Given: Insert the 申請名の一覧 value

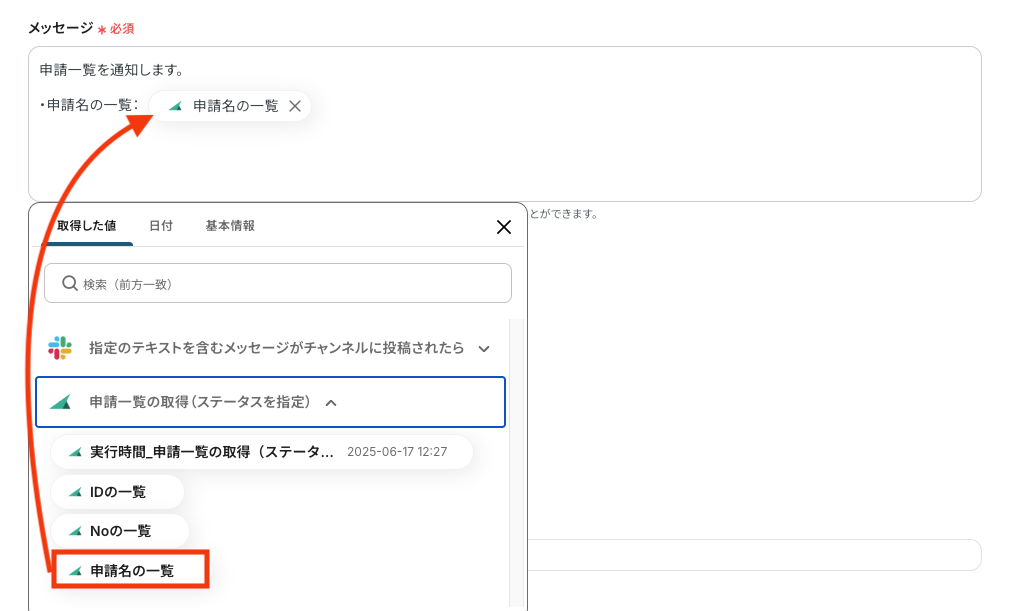Looking at the screenshot, I should tap(132, 571).
